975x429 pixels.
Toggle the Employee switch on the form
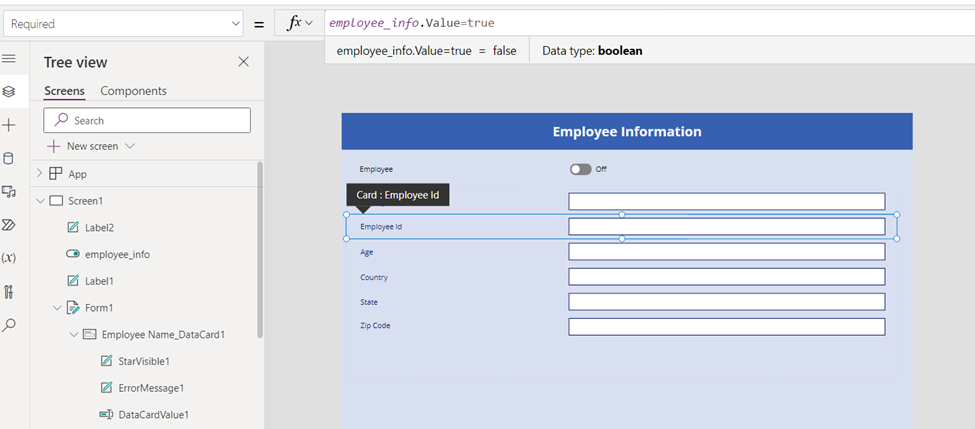pos(580,169)
